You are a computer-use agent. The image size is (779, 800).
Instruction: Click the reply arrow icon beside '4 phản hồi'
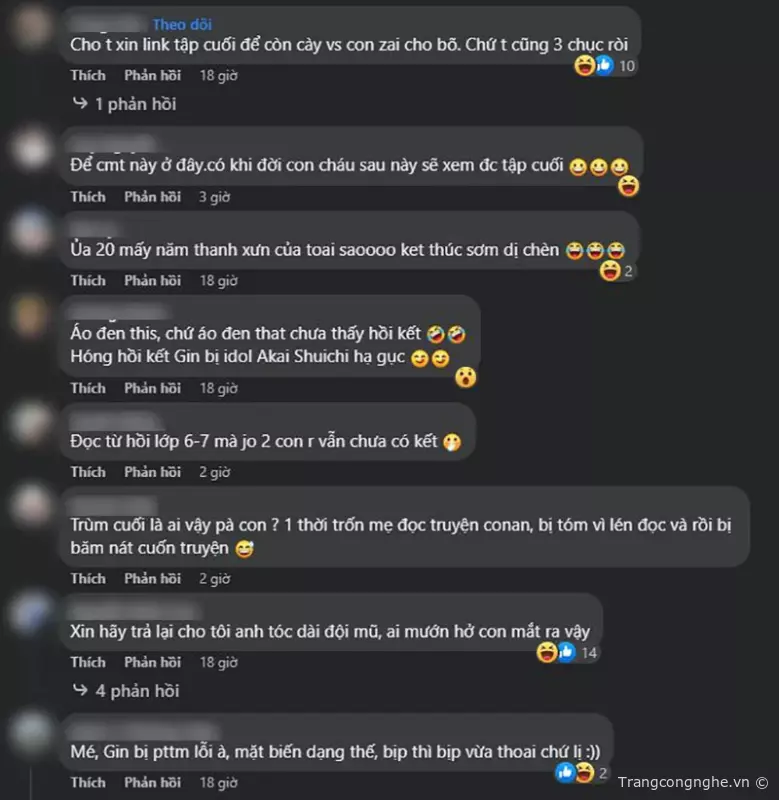(x=81, y=690)
